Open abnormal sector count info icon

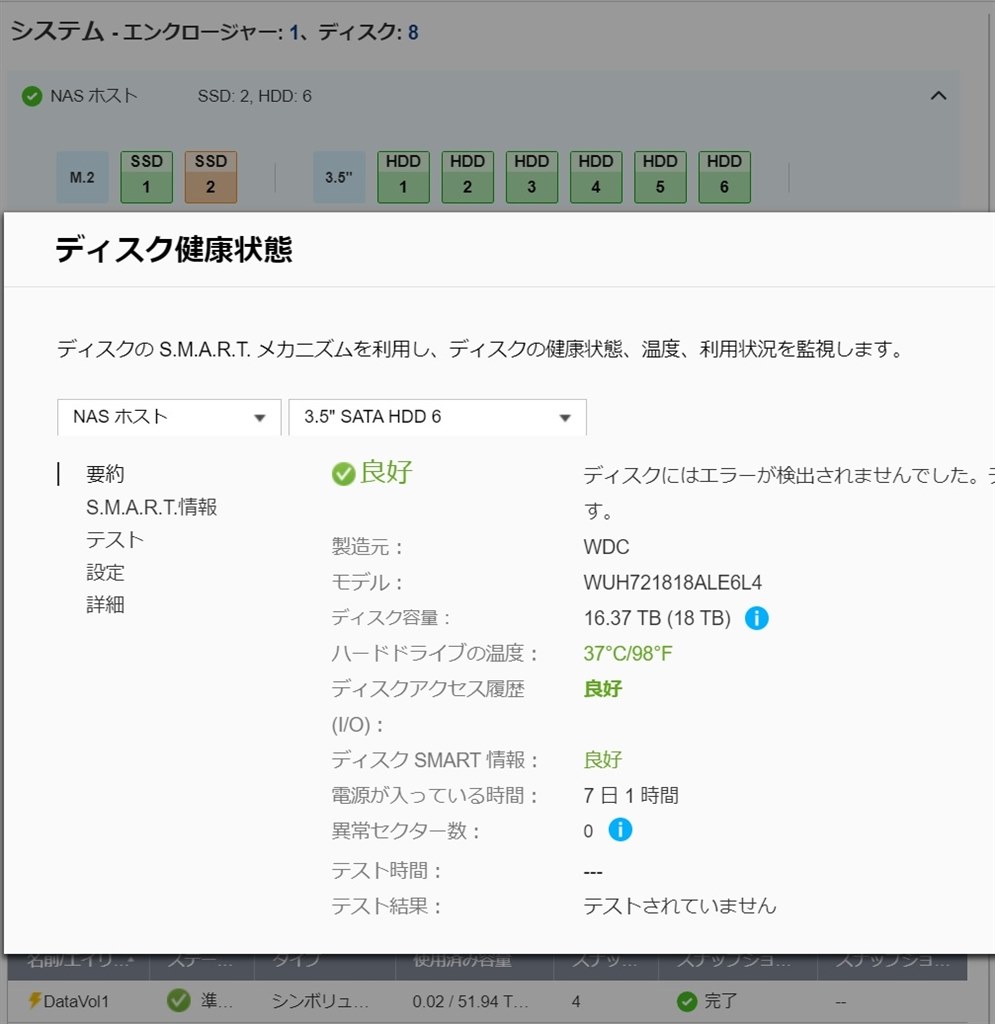620,829
